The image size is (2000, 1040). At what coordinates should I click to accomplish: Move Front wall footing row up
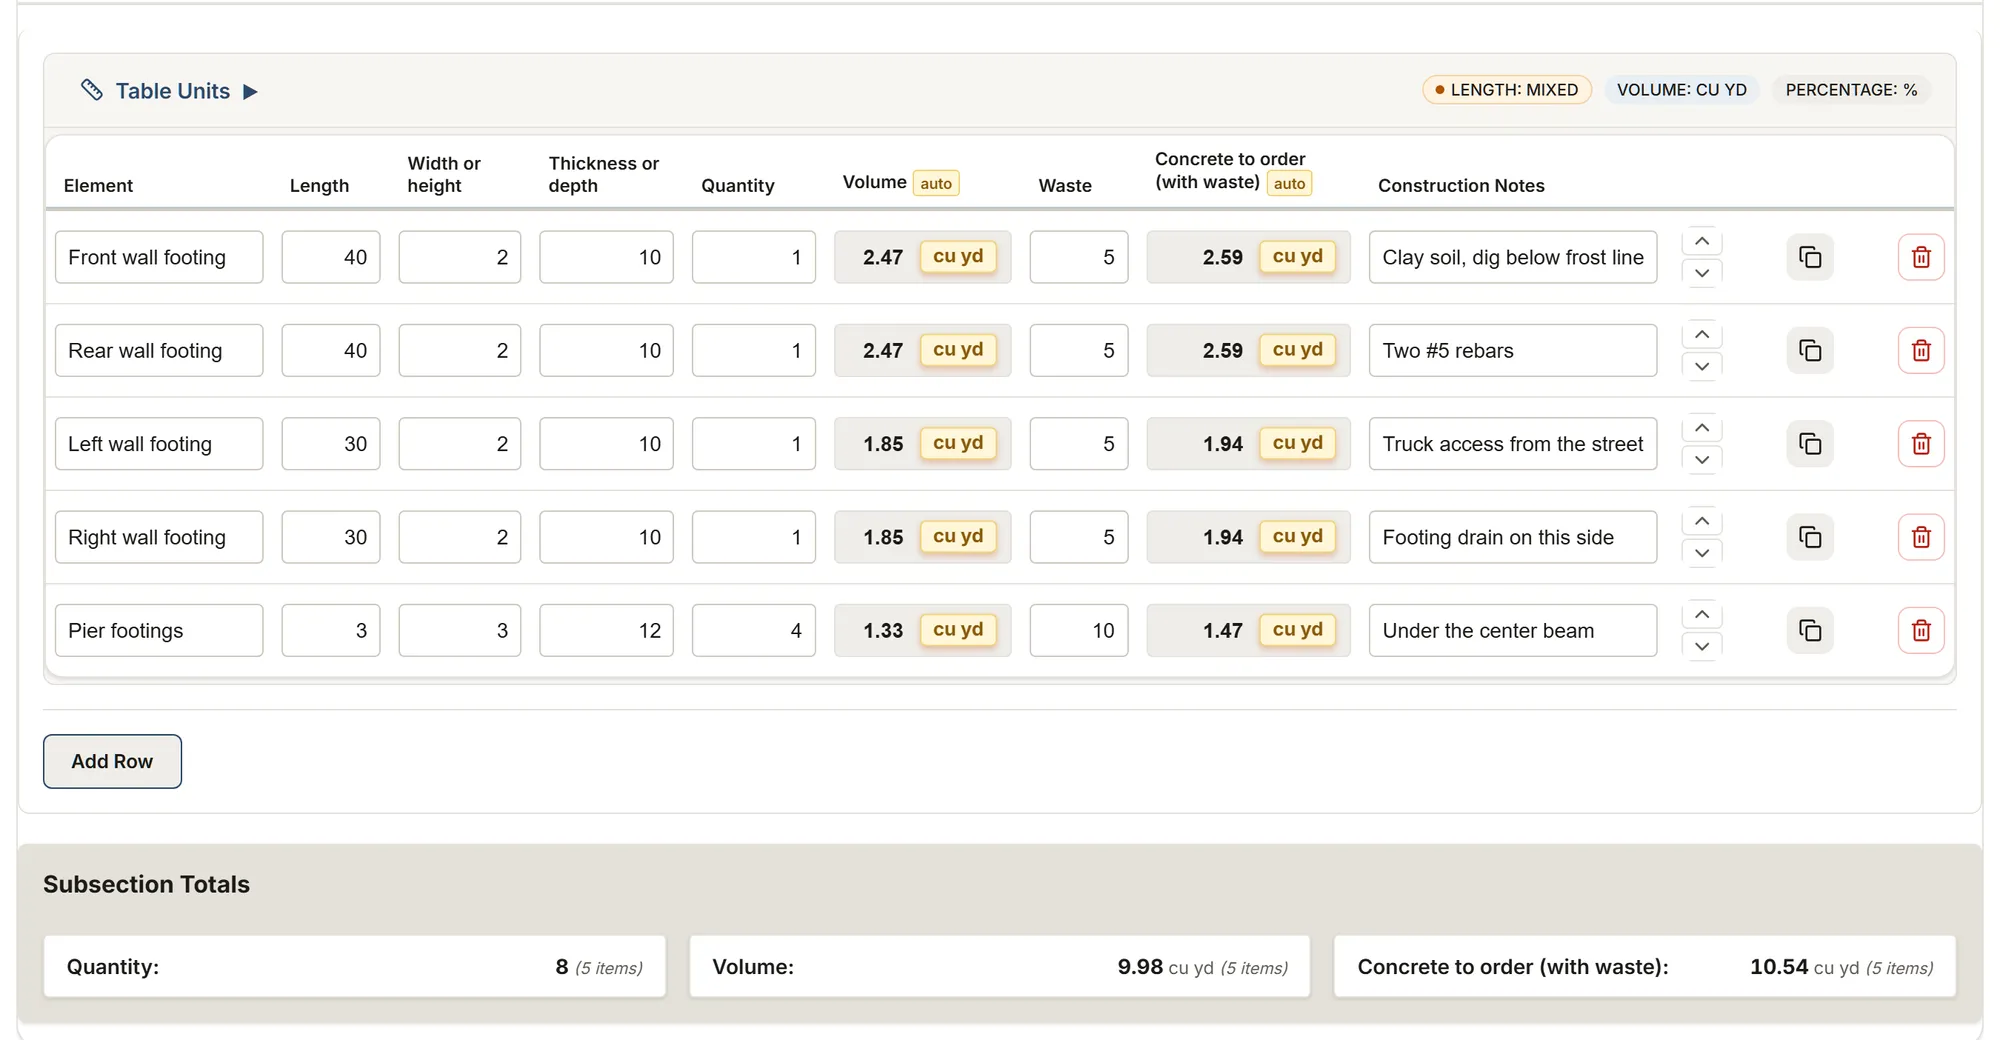point(1702,241)
